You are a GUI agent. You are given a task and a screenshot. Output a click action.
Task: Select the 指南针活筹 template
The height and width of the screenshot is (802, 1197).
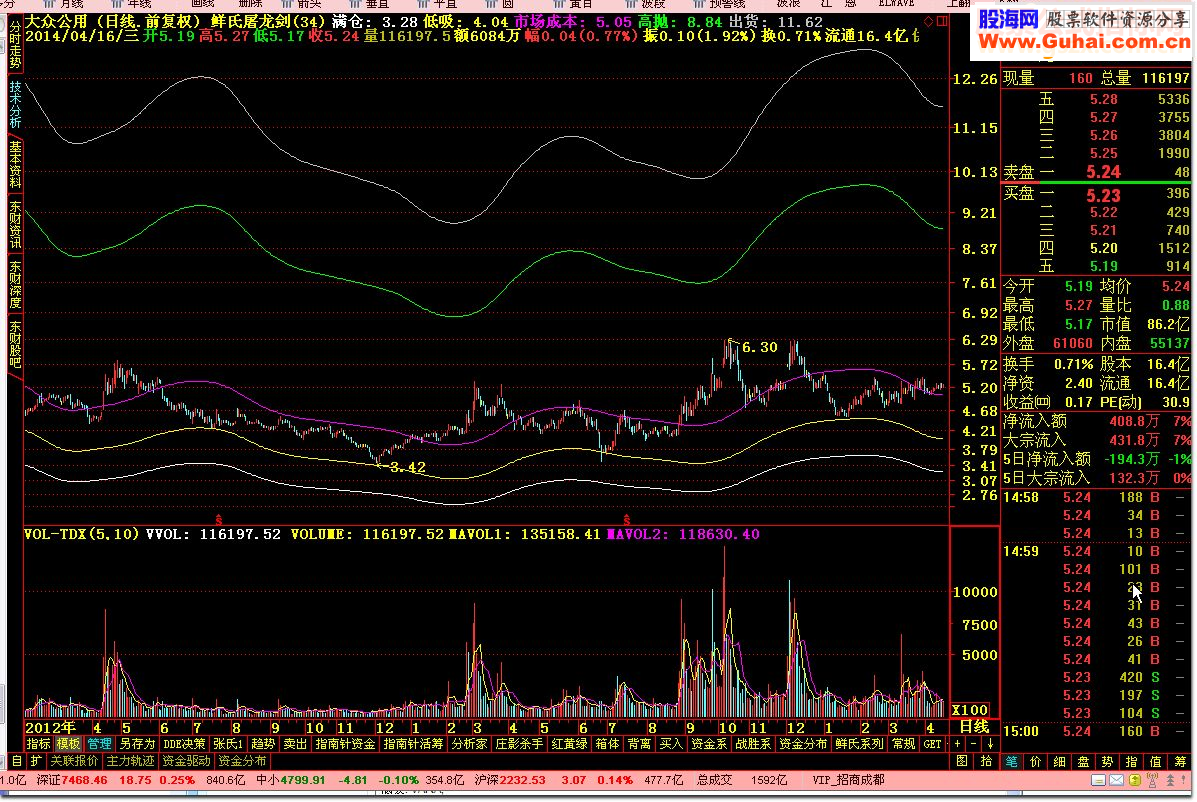[413, 743]
